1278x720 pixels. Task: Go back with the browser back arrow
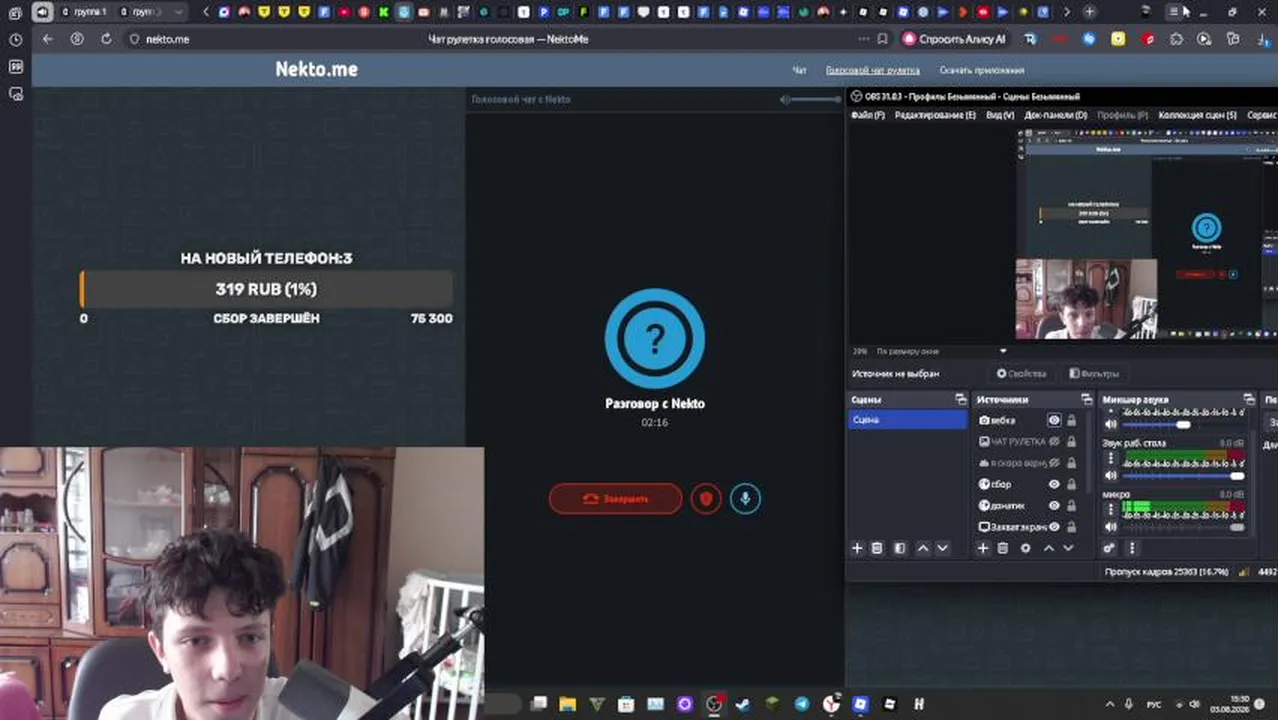[x=47, y=39]
